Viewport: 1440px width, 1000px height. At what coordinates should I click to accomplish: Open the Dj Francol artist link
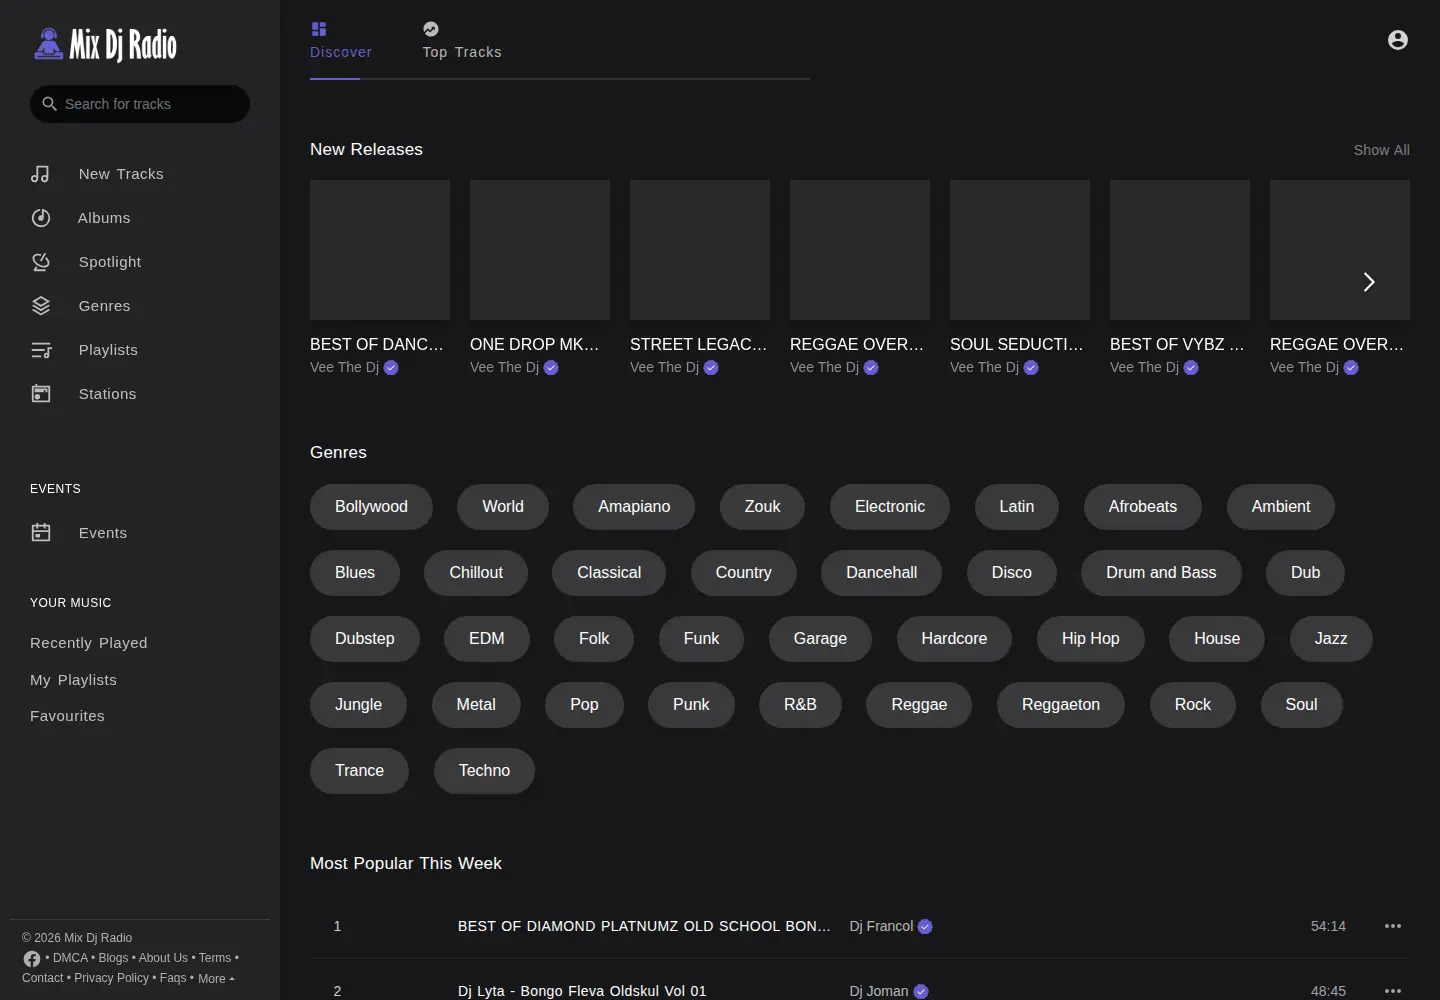881,926
